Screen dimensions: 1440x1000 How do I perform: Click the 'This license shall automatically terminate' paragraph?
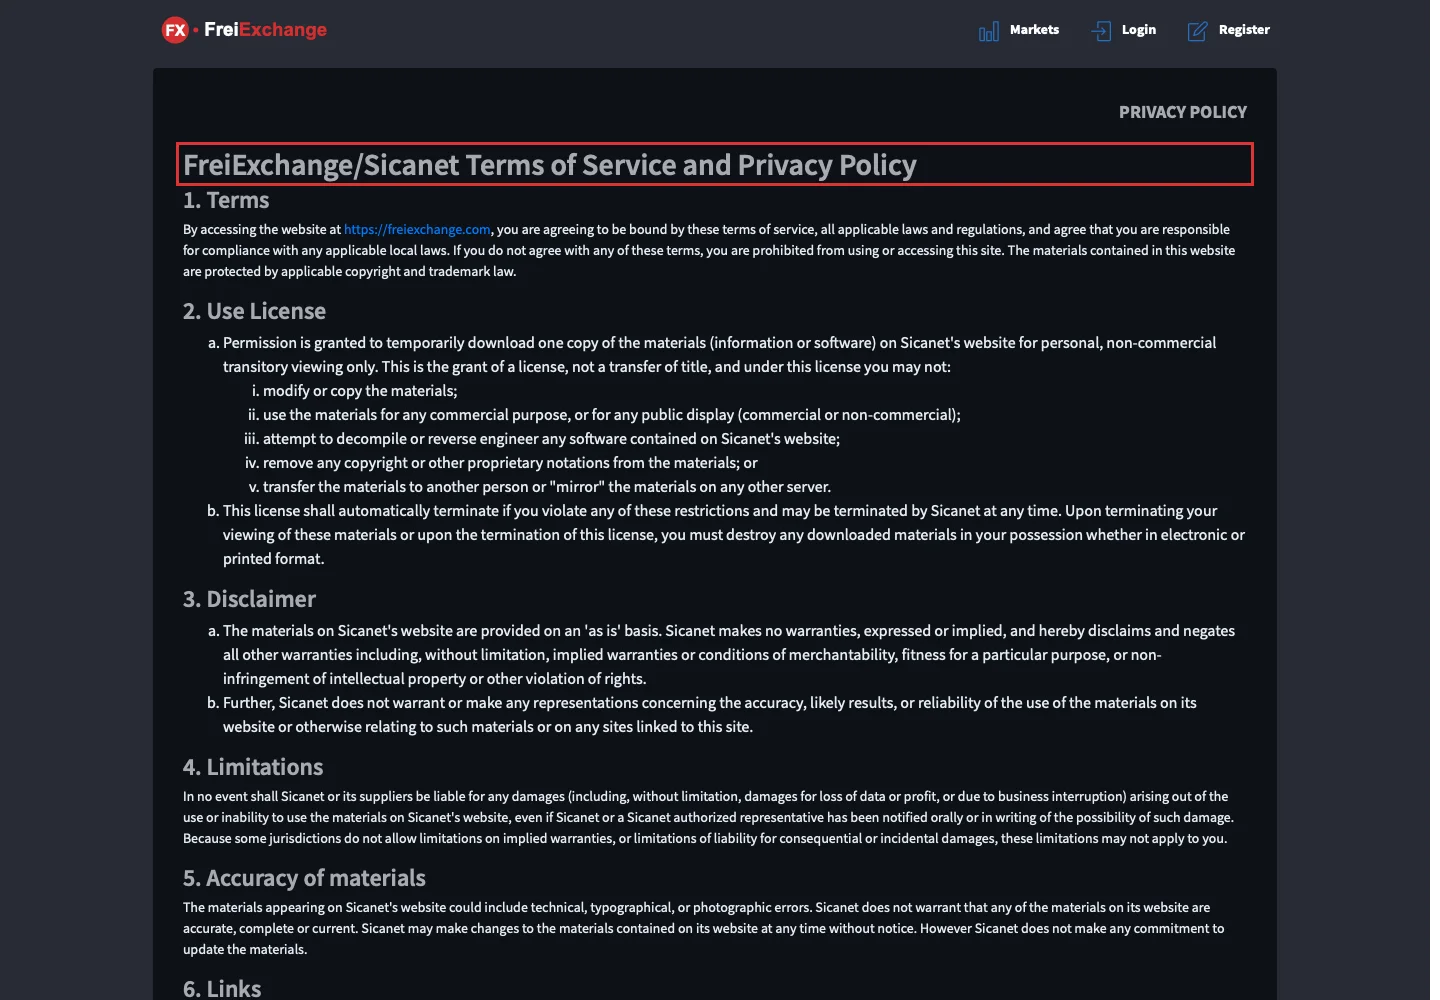coord(733,535)
